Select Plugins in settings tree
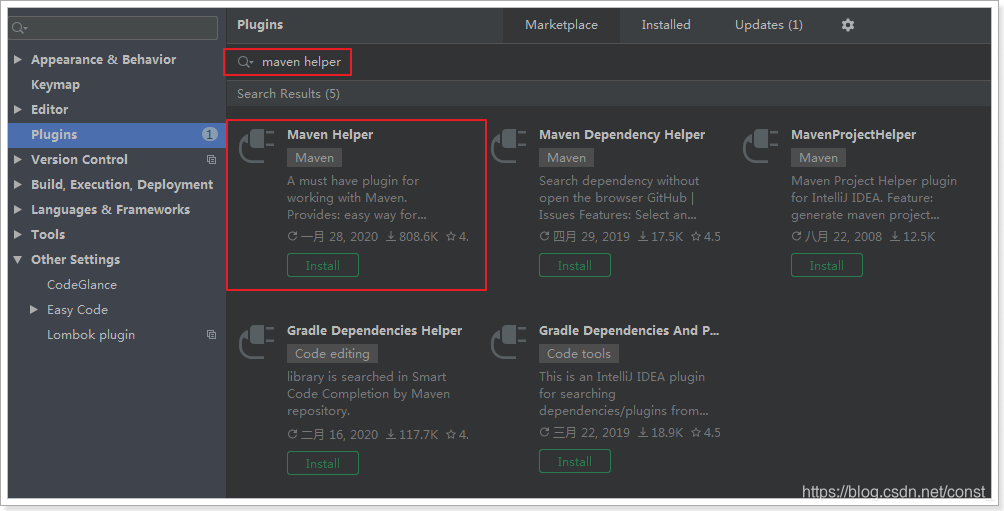1004x511 pixels. tap(117, 134)
